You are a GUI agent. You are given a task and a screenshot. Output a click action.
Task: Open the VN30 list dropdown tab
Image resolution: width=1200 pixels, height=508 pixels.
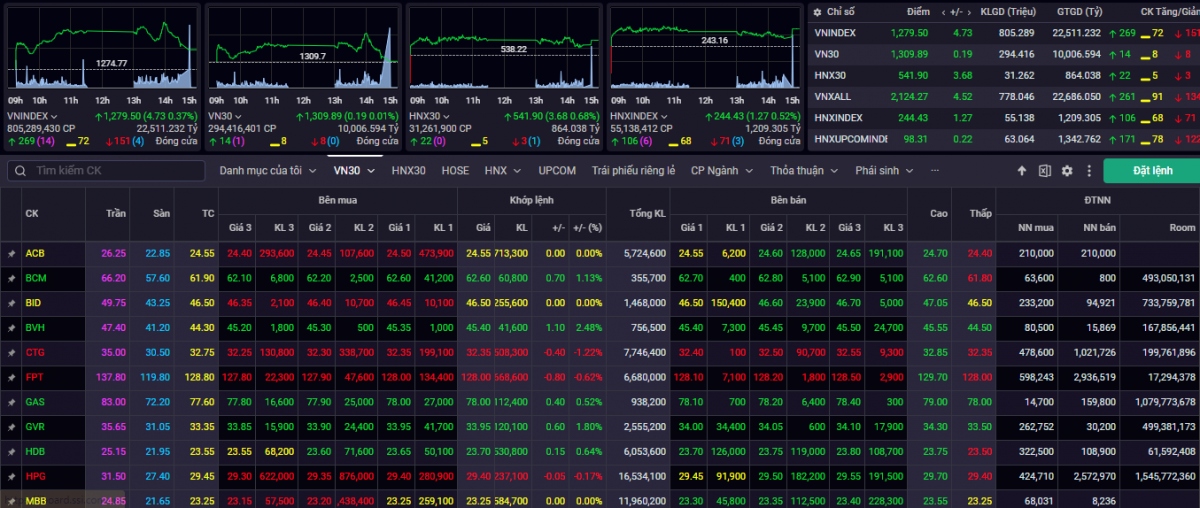point(354,171)
